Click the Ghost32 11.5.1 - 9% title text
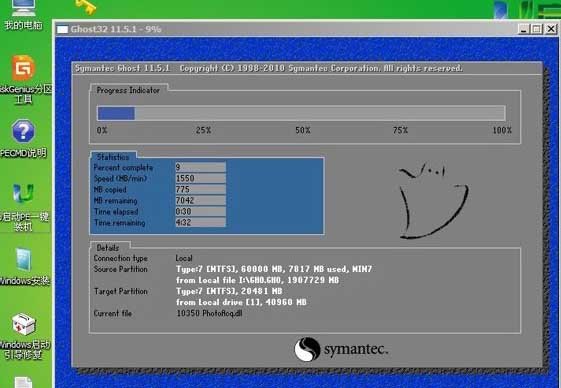Image resolution: width=561 pixels, height=388 pixels. (x=116, y=29)
